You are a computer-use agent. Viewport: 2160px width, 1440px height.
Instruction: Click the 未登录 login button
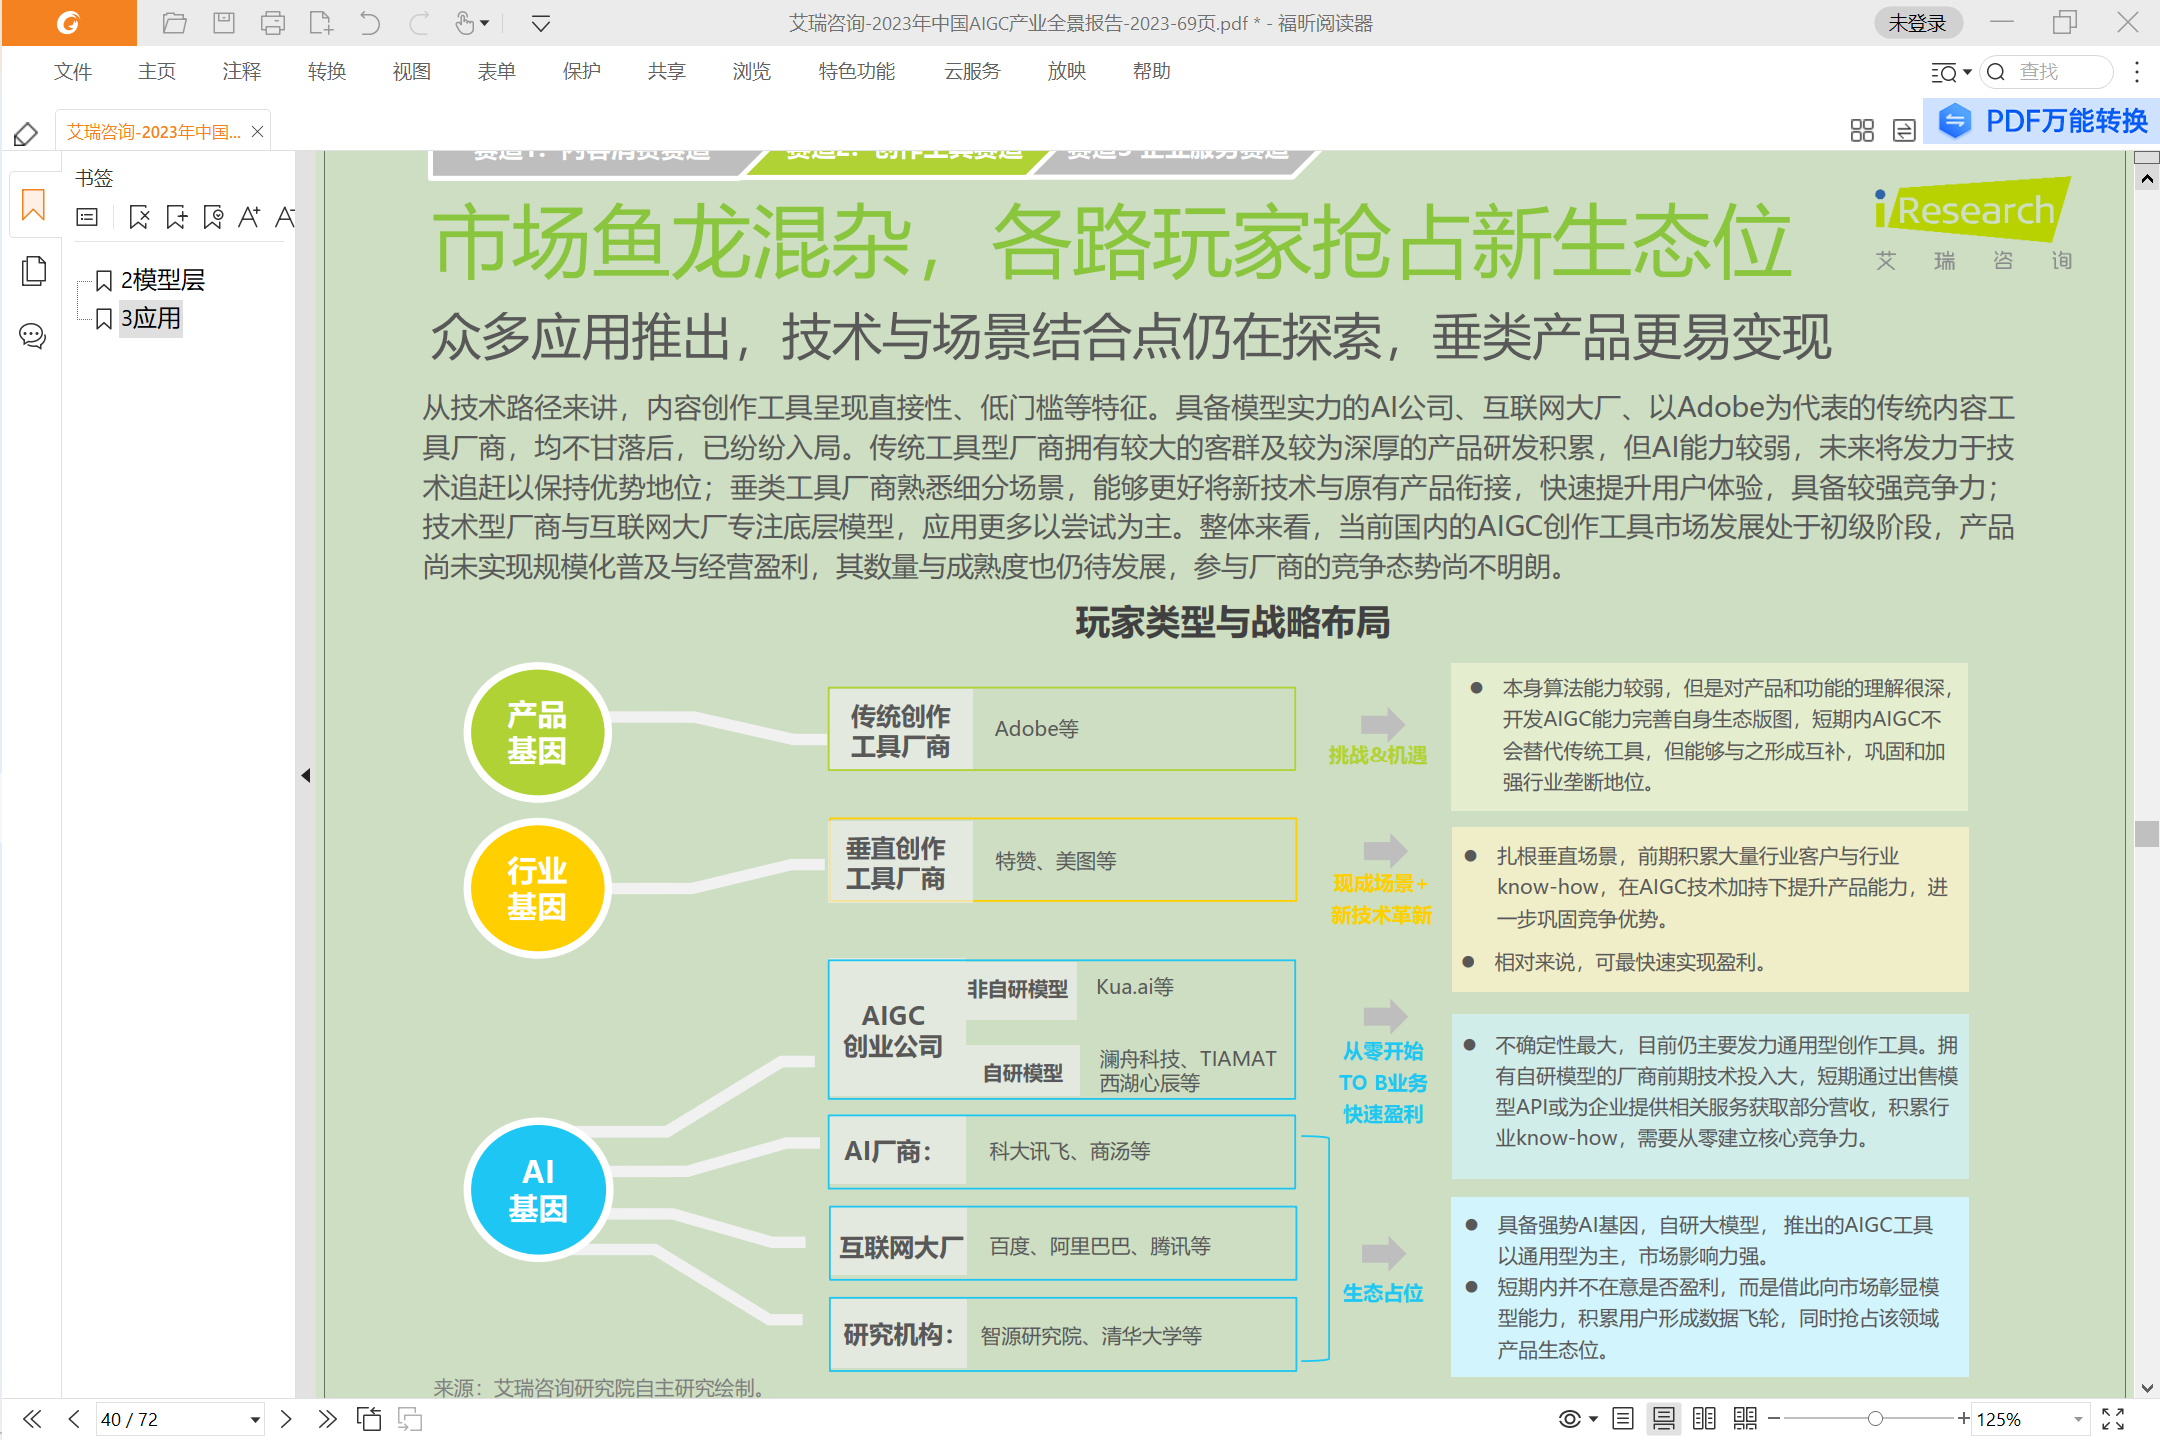tap(1917, 22)
